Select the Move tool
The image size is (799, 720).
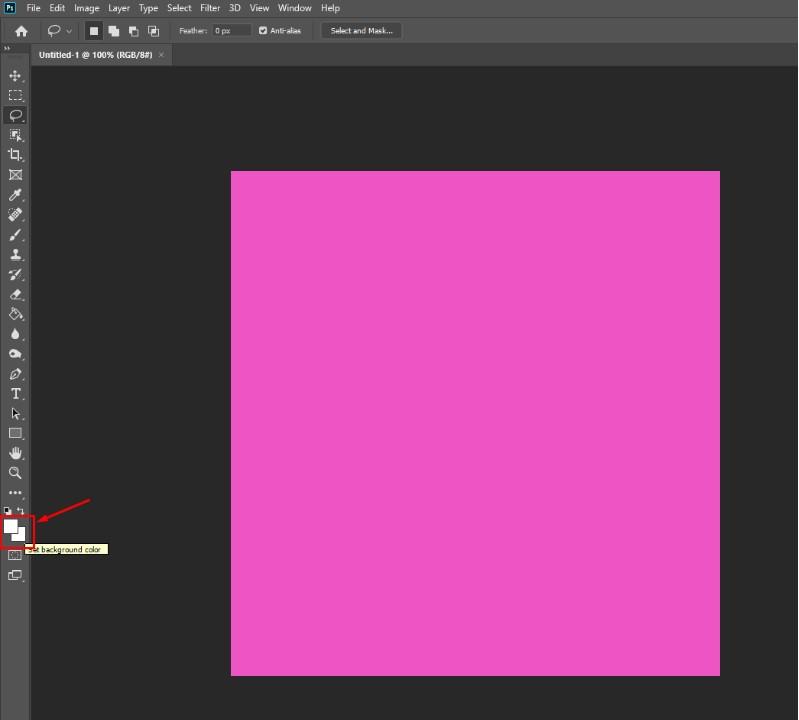coord(15,76)
